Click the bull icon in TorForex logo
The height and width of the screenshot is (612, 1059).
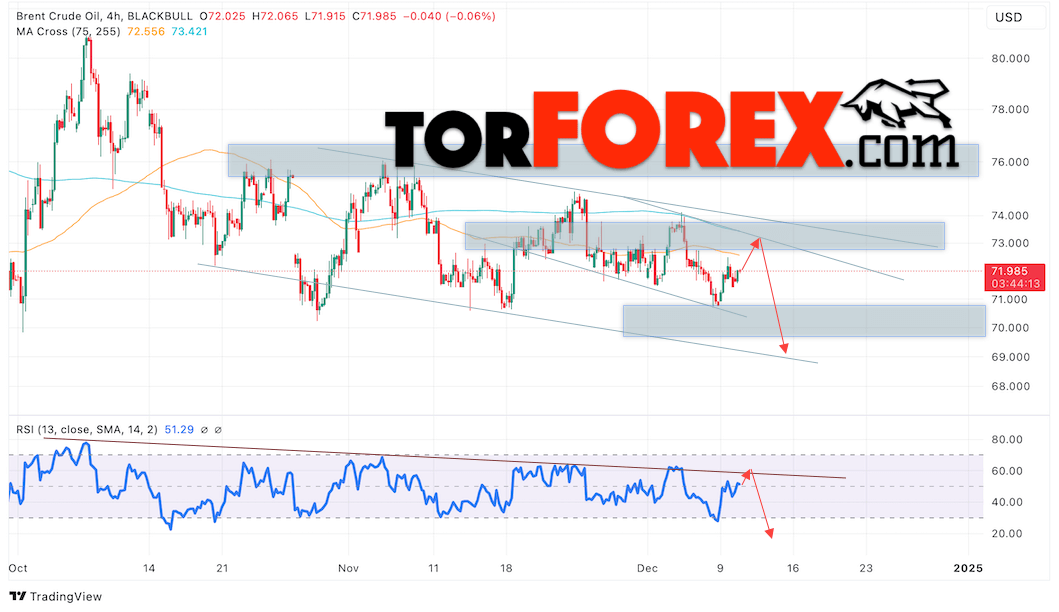click(x=898, y=103)
